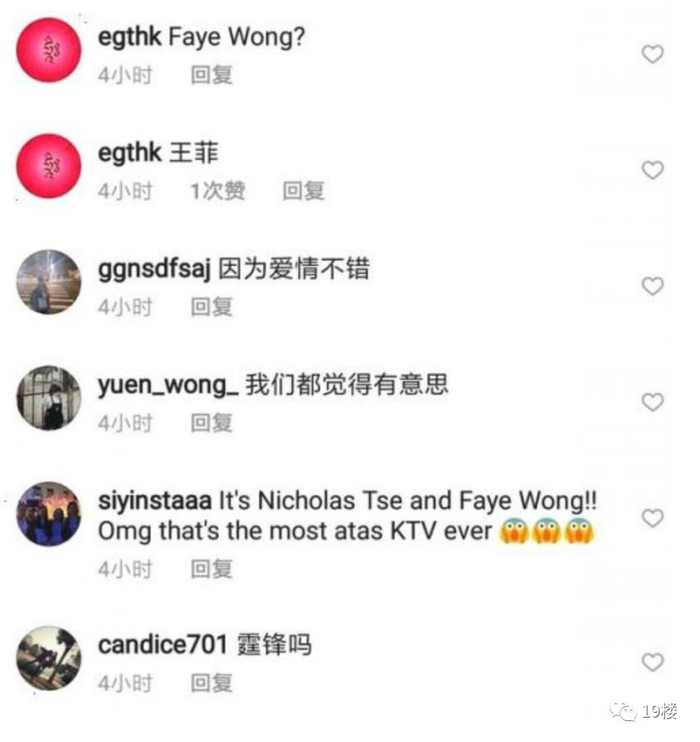Open the 19楼 WeChat watermark logo
Image resolution: width=700 pixels, height=742 pixels.
click(x=645, y=711)
